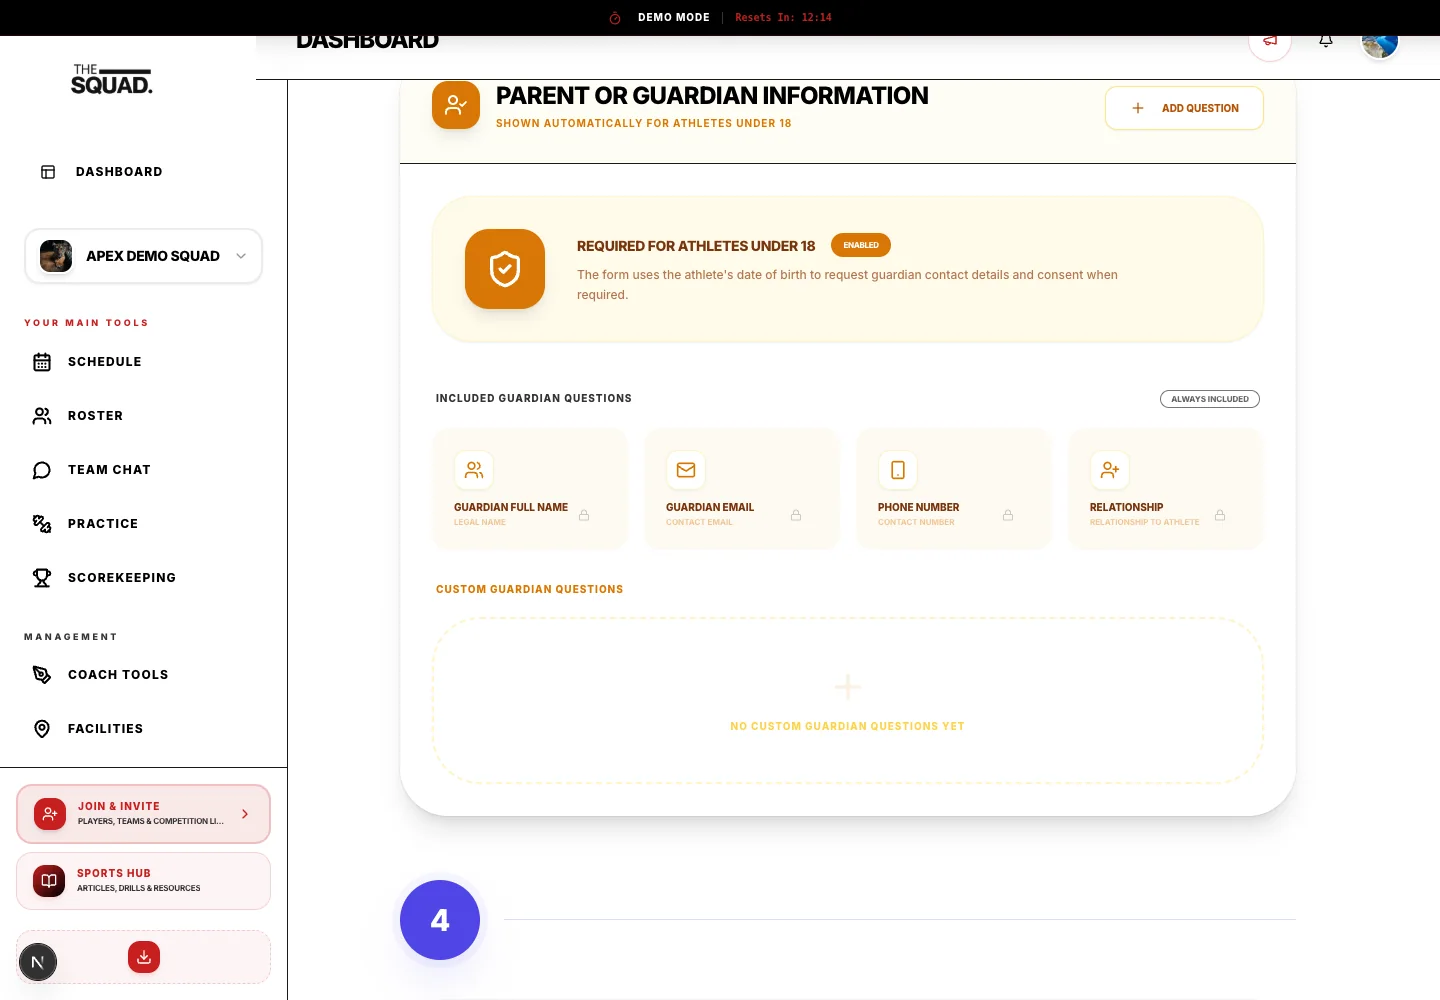Click the megaphone announcements icon
1440x1000 pixels.
pyautogui.click(x=1270, y=41)
